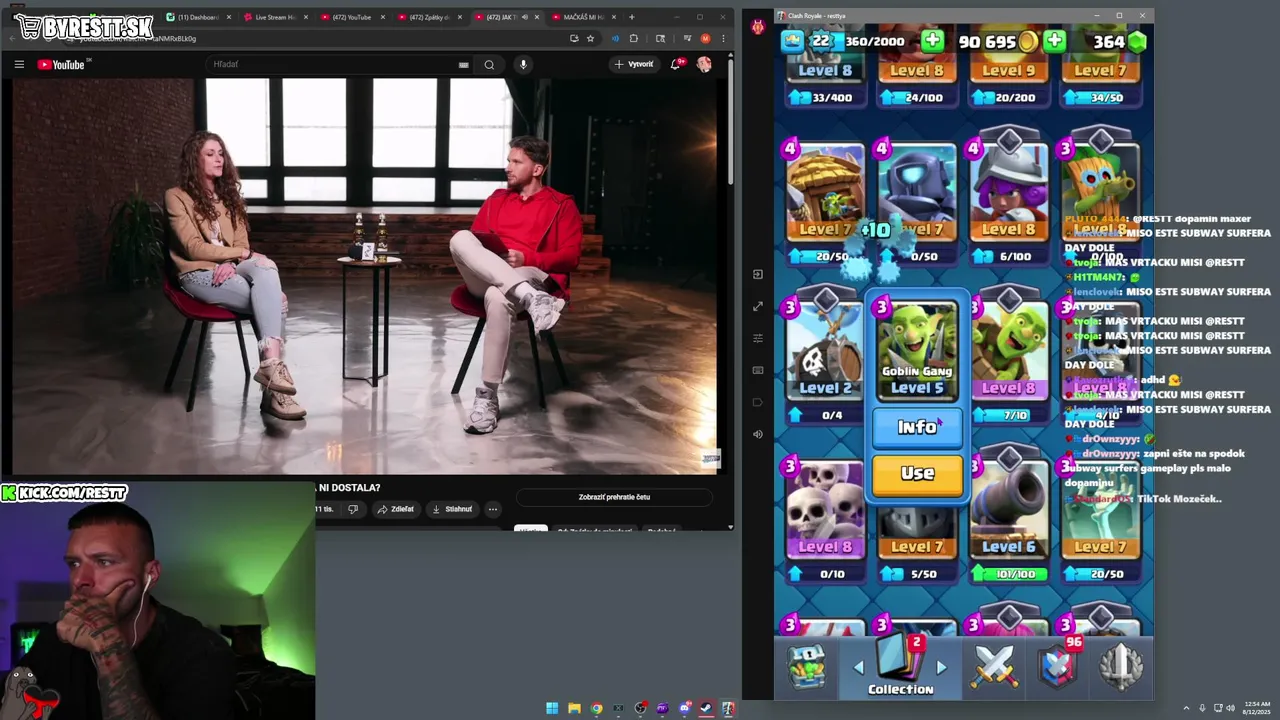Open the YouTube hamburger menu
This screenshot has height=720, width=1280.
point(19,64)
